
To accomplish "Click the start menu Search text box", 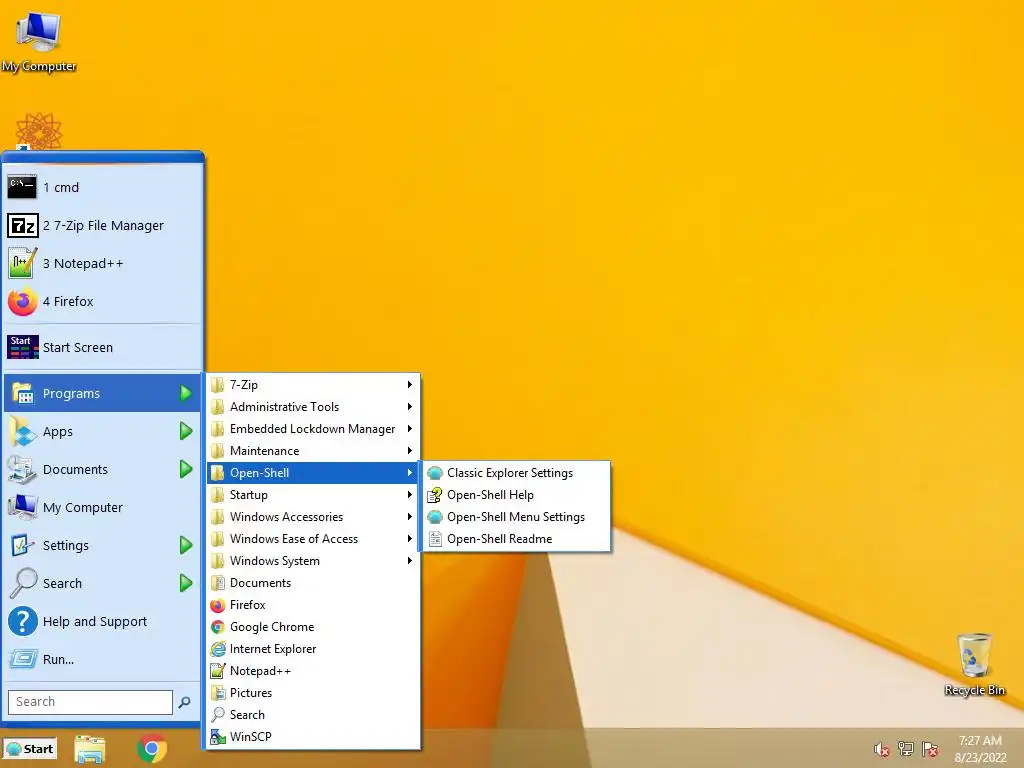I will [x=90, y=702].
